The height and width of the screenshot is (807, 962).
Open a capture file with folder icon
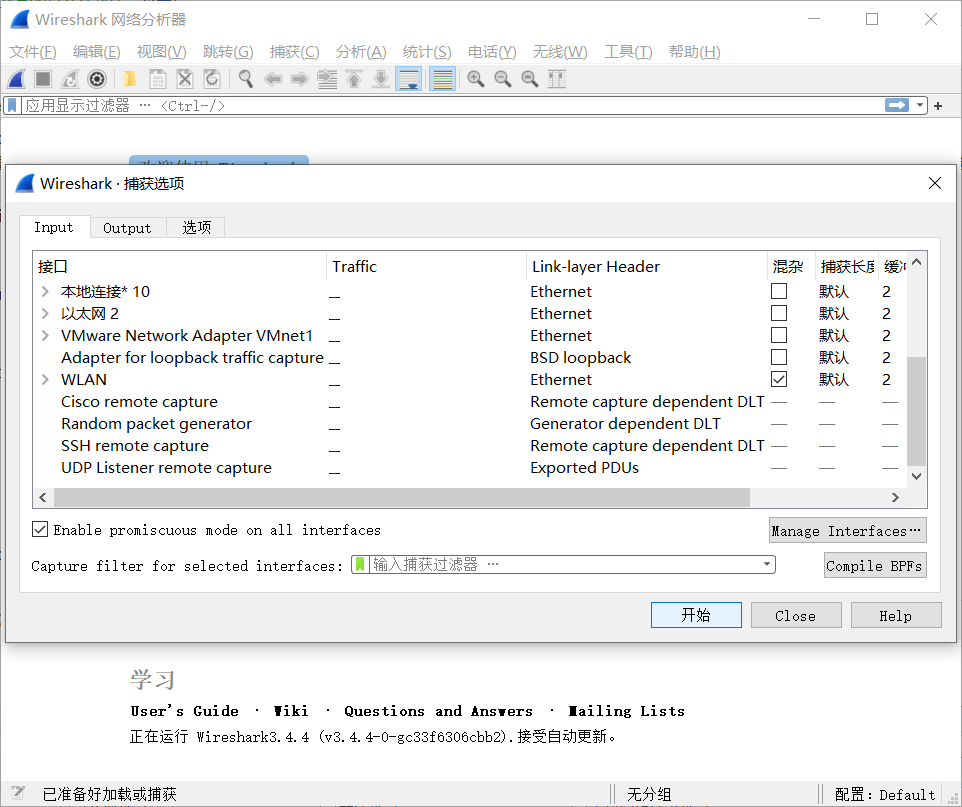(x=130, y=79)
